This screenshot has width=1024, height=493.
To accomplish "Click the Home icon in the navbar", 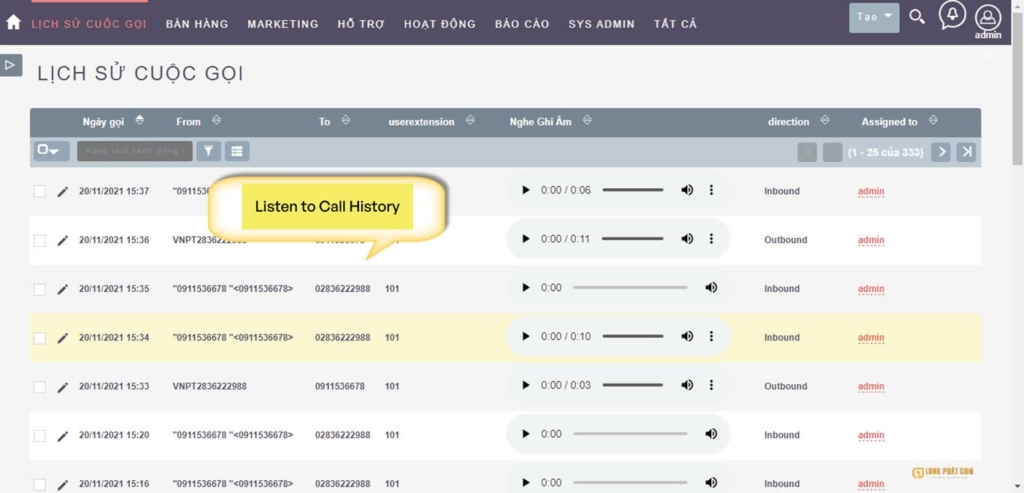I will 13,22.
